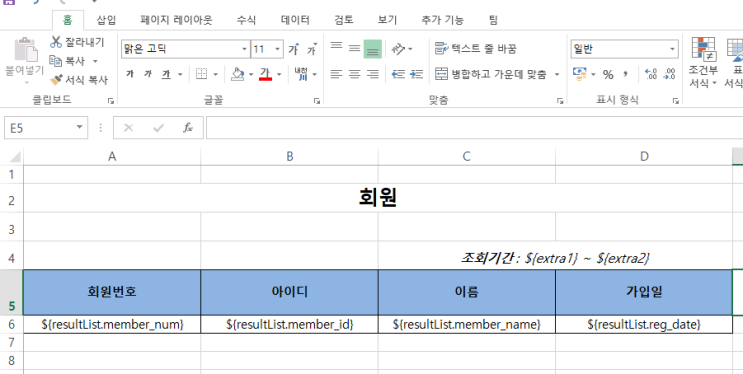Select column B header
This screenshot has height=374, width=743.
click(290, 156)
